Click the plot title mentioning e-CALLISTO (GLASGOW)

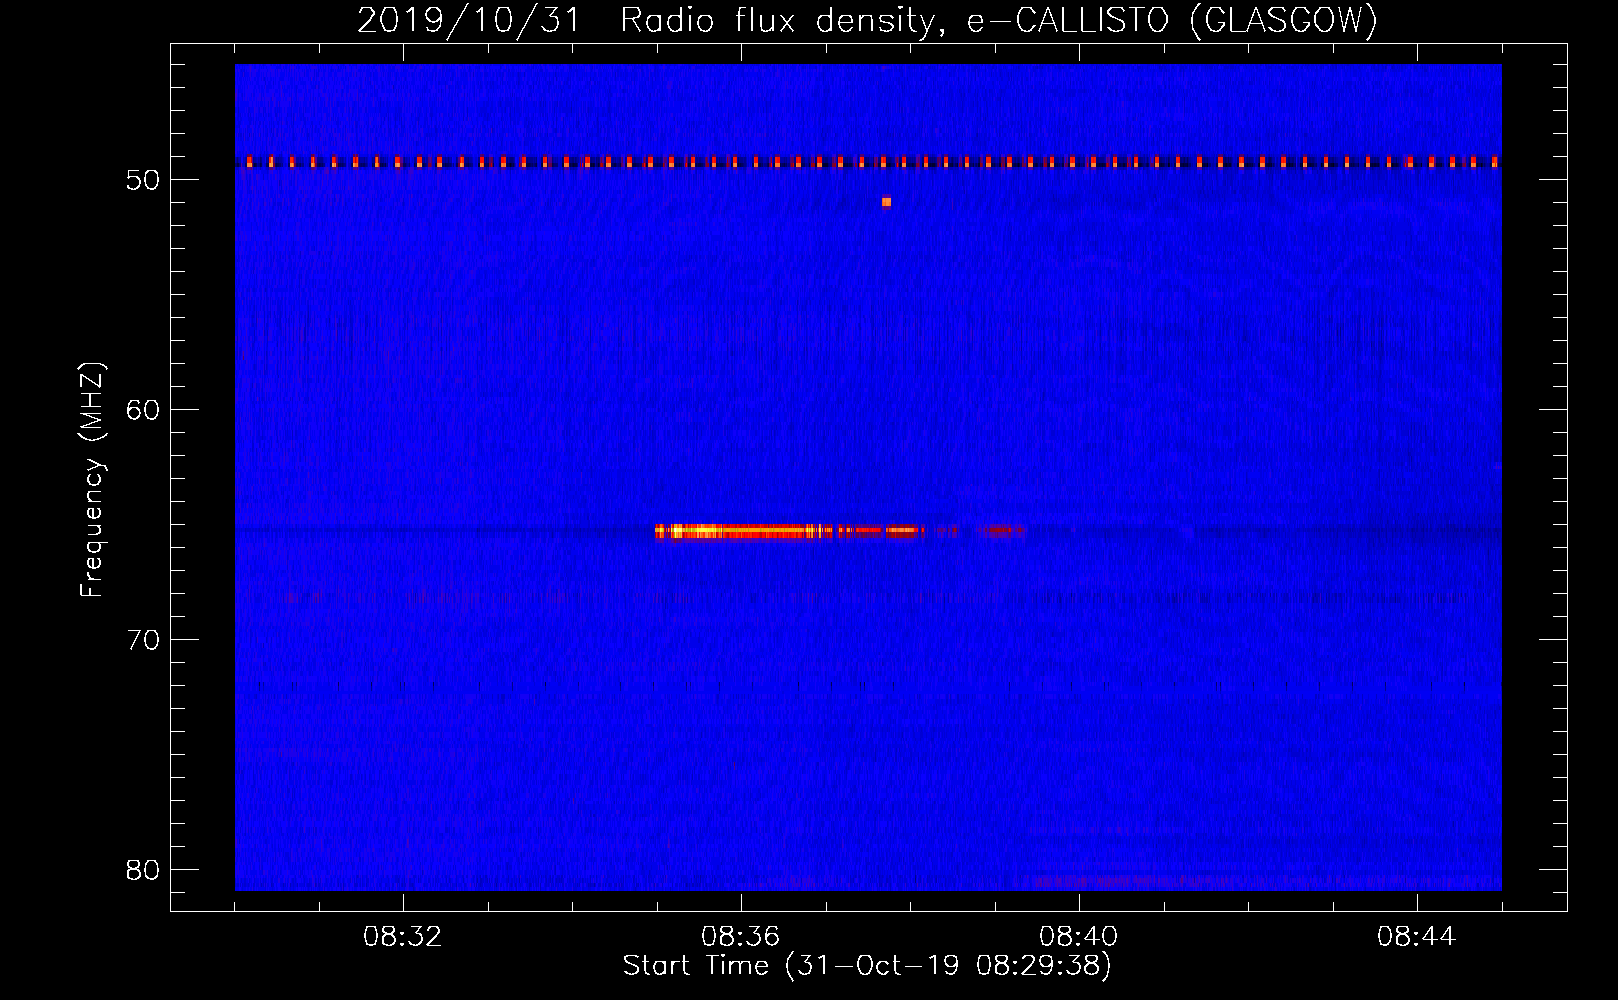coord(867,20)
